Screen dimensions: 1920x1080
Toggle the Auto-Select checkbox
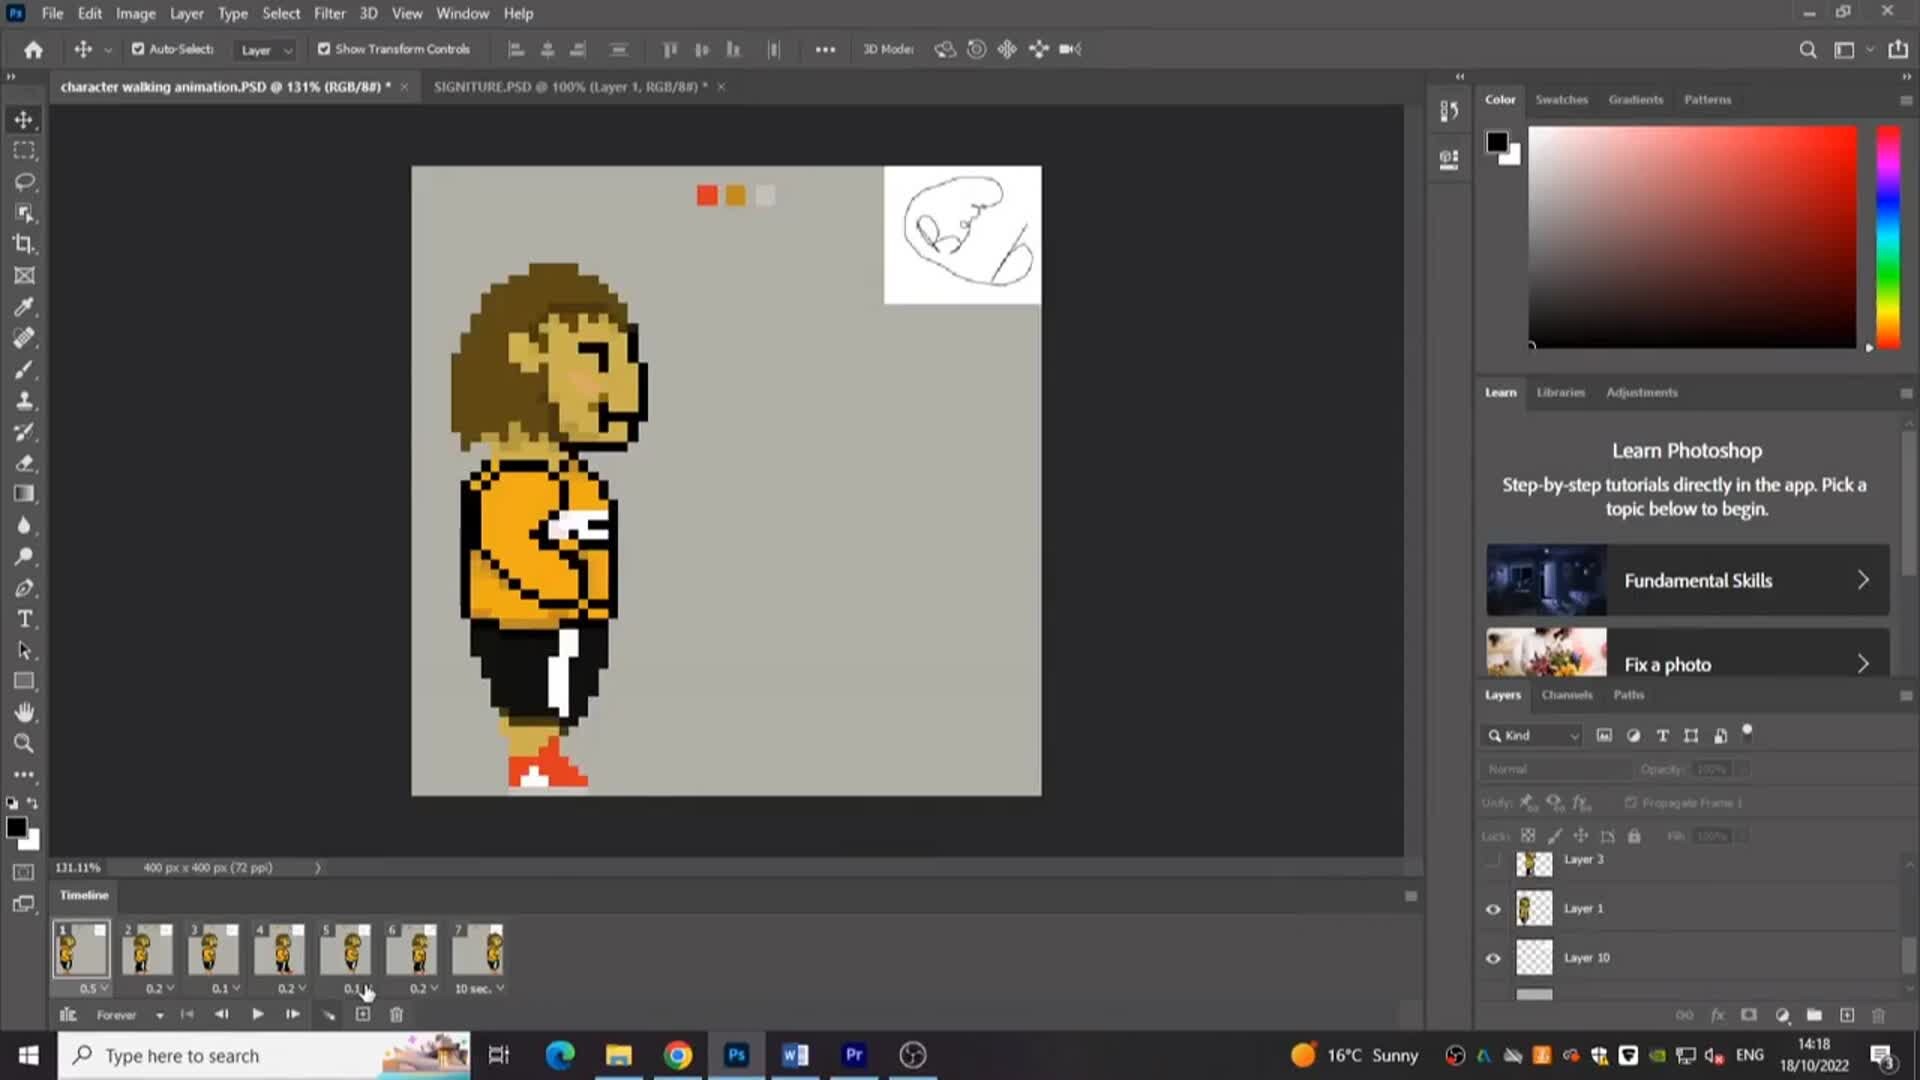137,48
